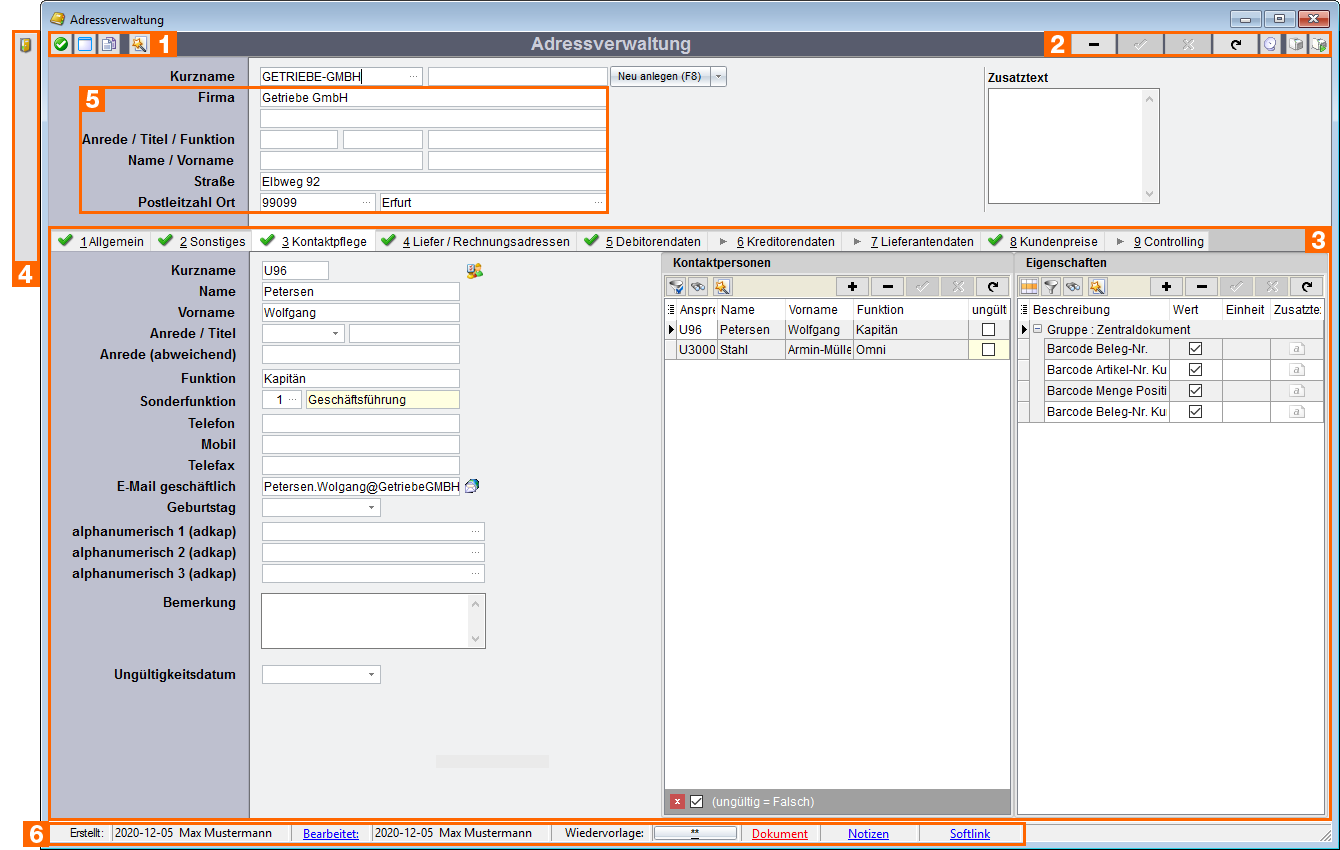Viewport: 1340px width, 850px height.
Task: Switch to 2 Sonstiges tab
Action: (x=202, y=241)
